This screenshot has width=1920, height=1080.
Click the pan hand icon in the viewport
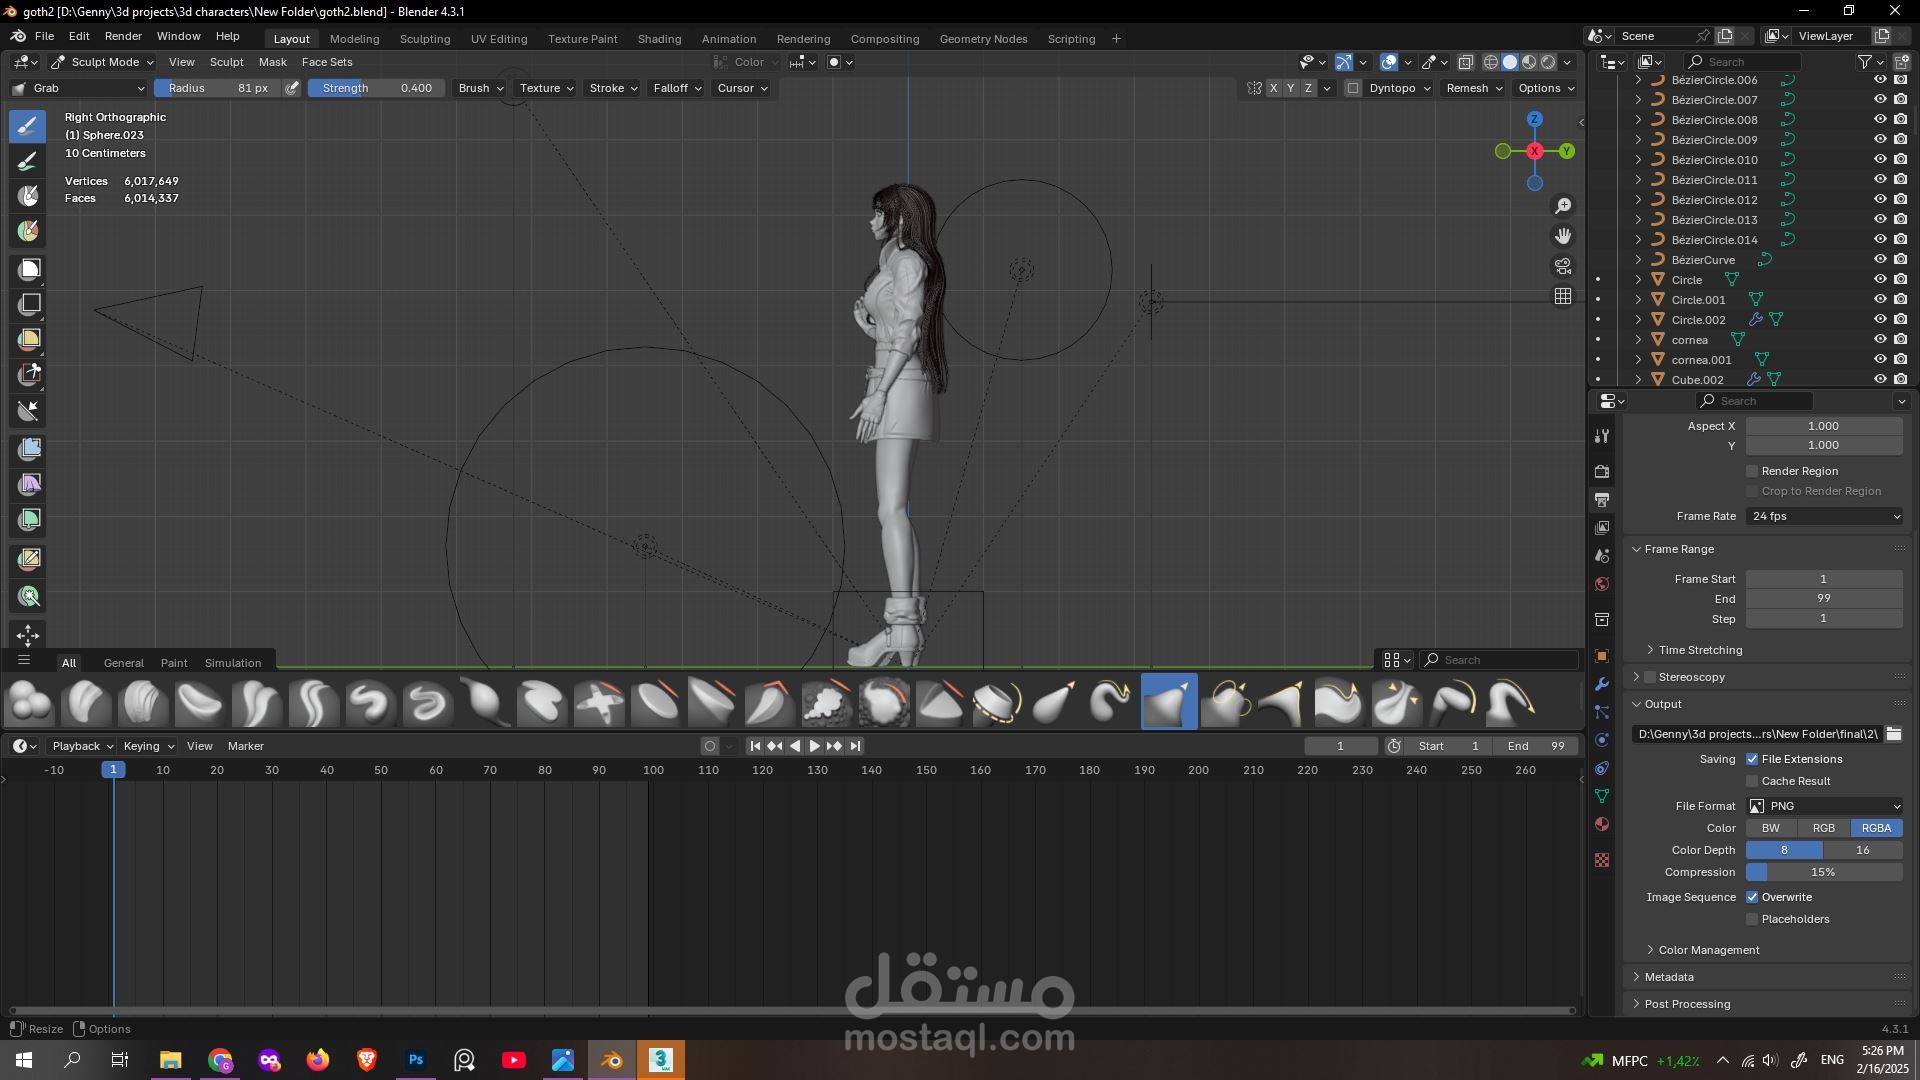pyautogui.click(x=1562, y=236)
